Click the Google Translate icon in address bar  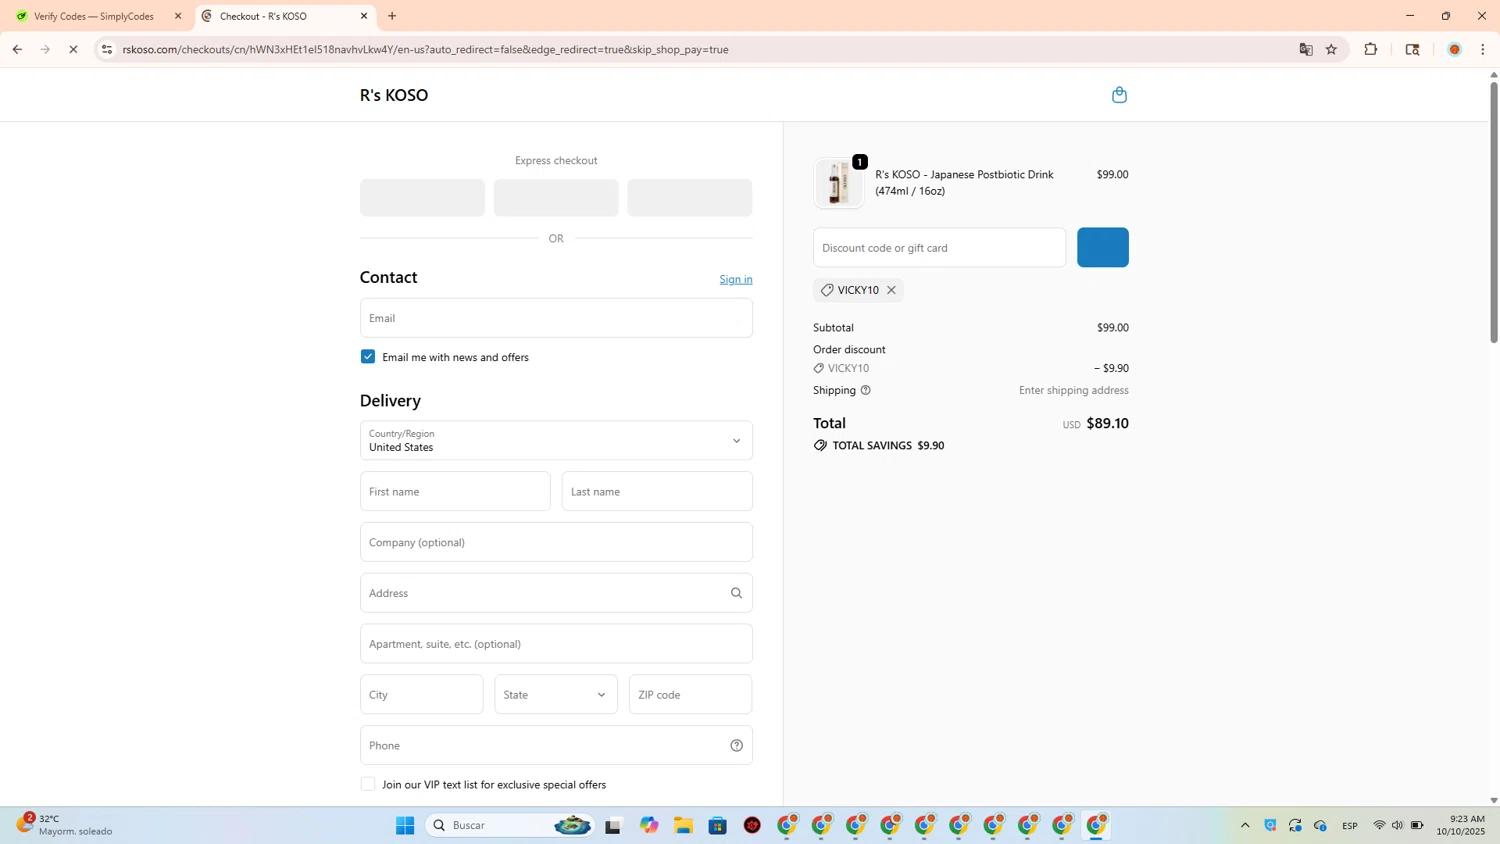(1306, 49)
